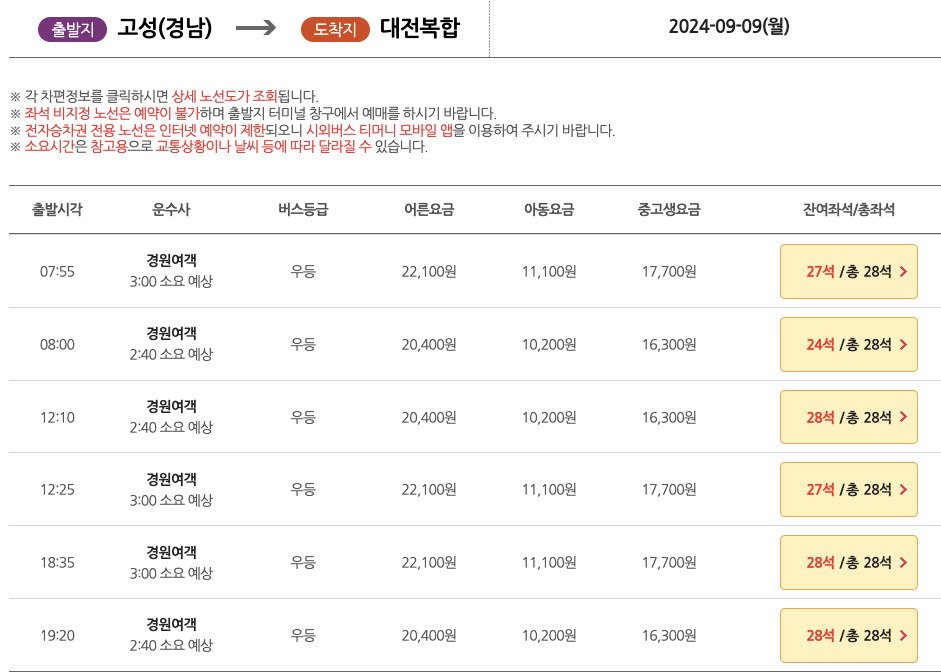Check remaining seats for the 18:35 departure
This screenshot has height=672, width=941.
[848, 562]
